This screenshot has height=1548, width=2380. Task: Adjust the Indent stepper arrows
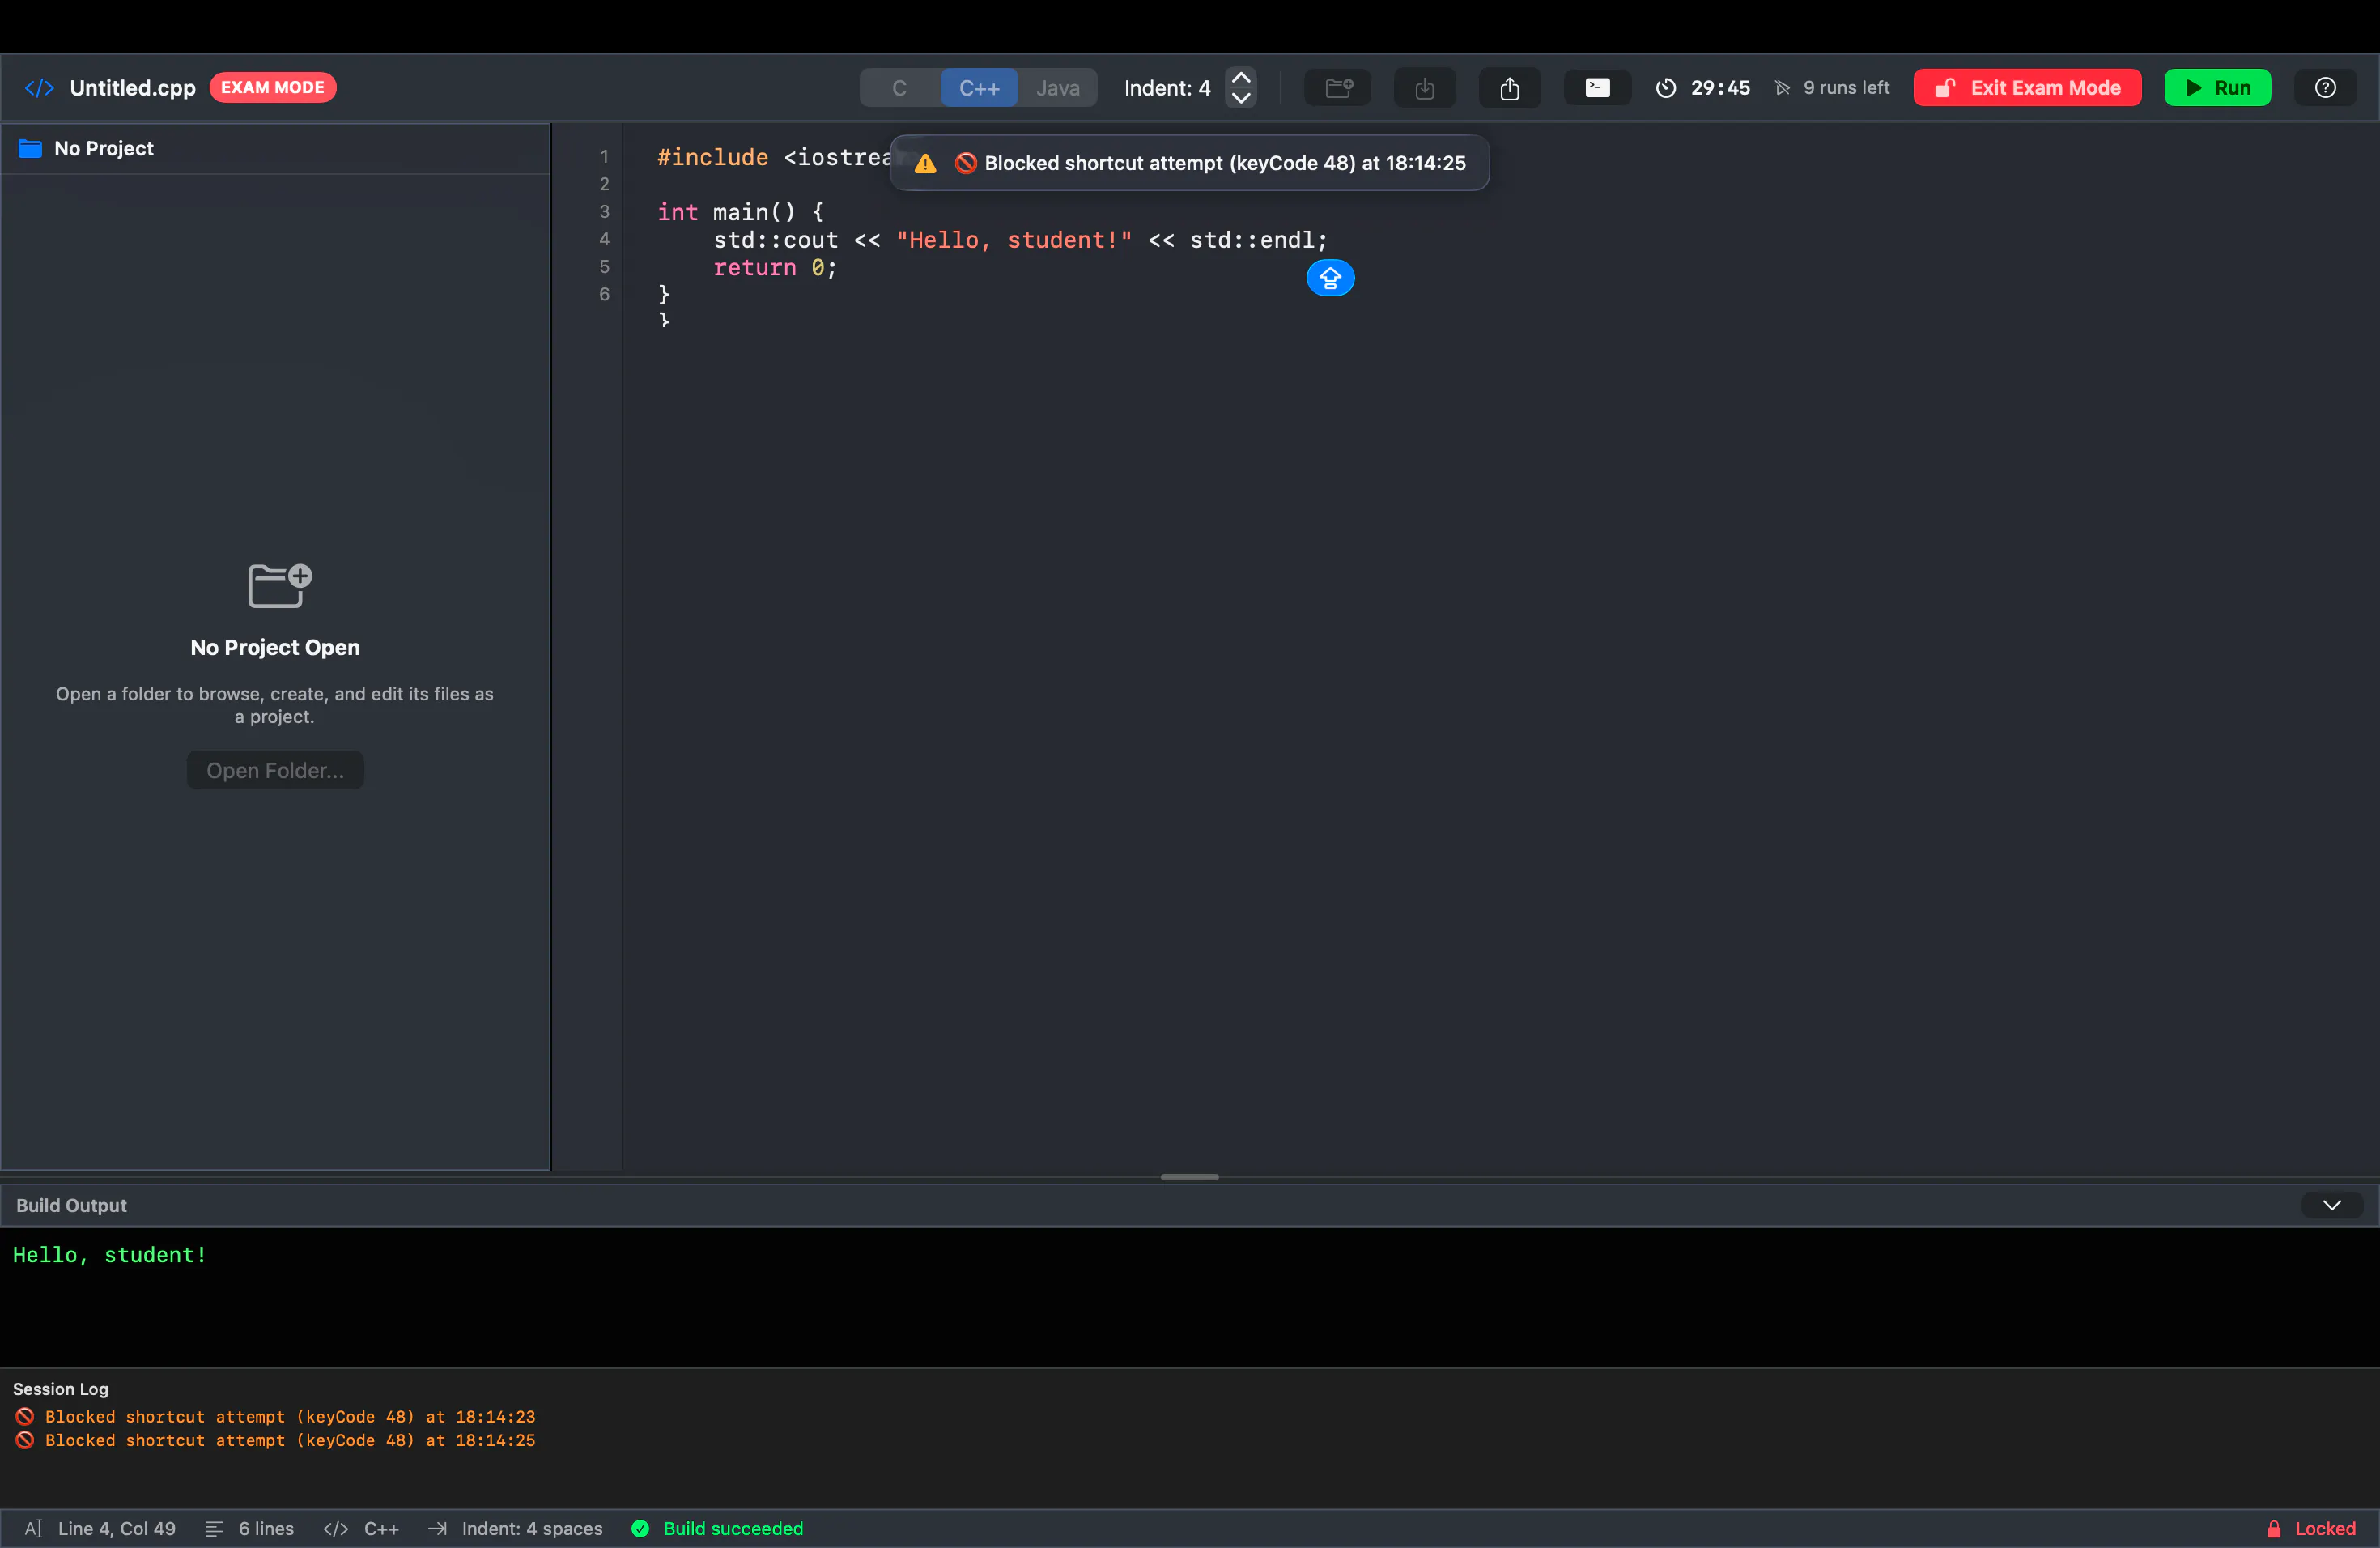(1241, 88)
